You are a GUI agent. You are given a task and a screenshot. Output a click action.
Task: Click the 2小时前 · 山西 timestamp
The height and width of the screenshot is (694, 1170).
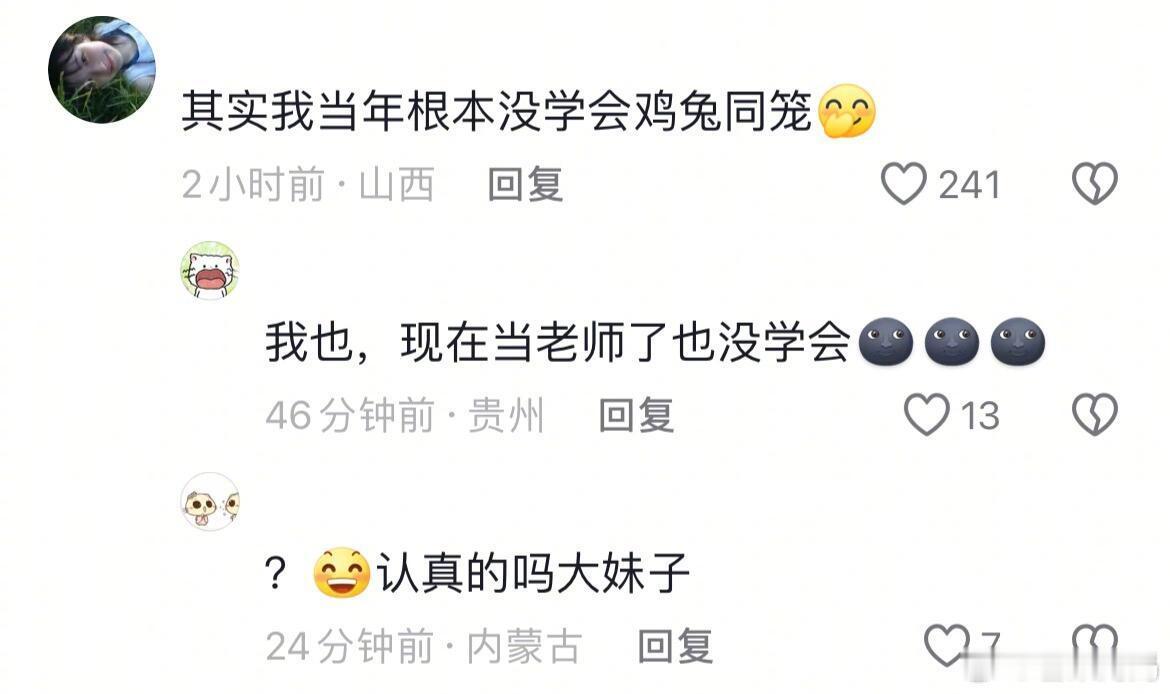click(x=308, y=184)
